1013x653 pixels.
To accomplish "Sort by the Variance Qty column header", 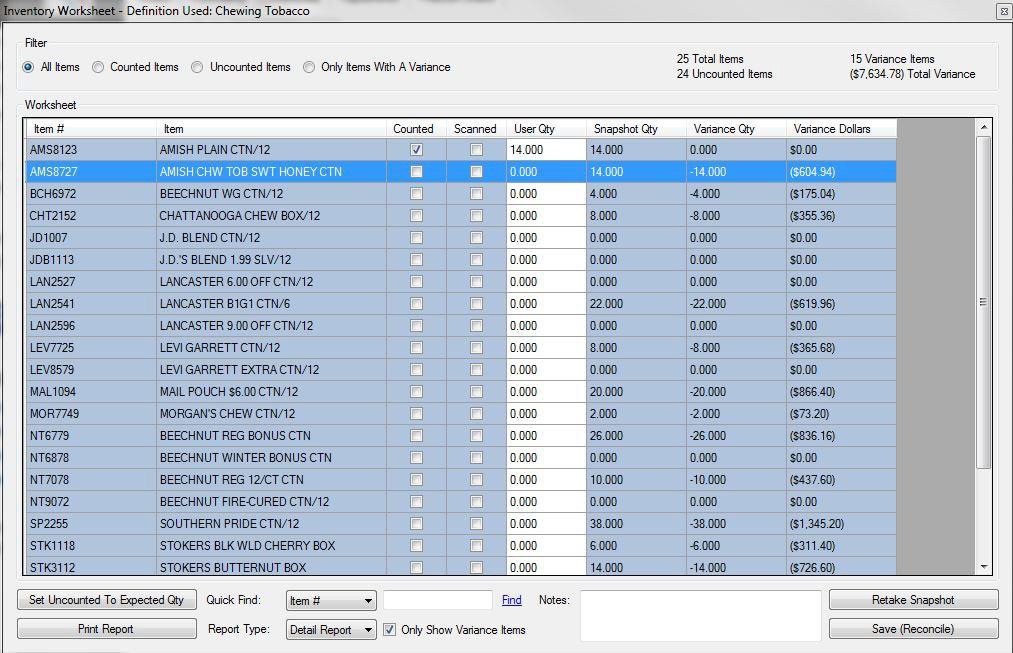I will (736, 129).
